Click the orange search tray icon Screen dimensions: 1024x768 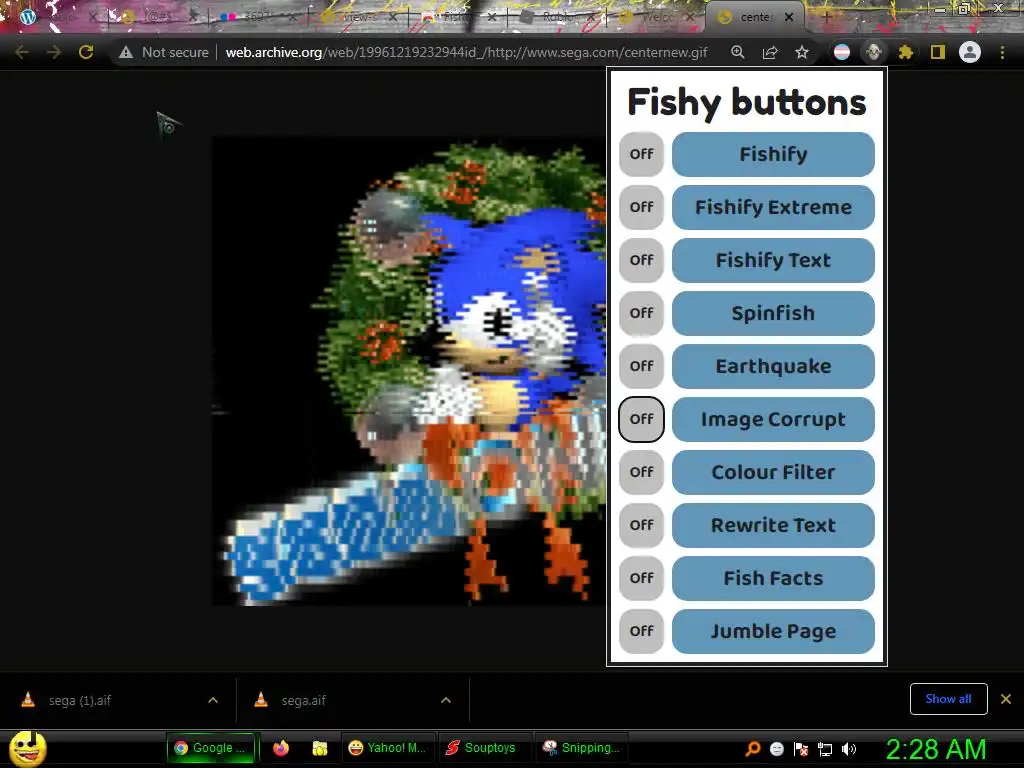[752, 749]
